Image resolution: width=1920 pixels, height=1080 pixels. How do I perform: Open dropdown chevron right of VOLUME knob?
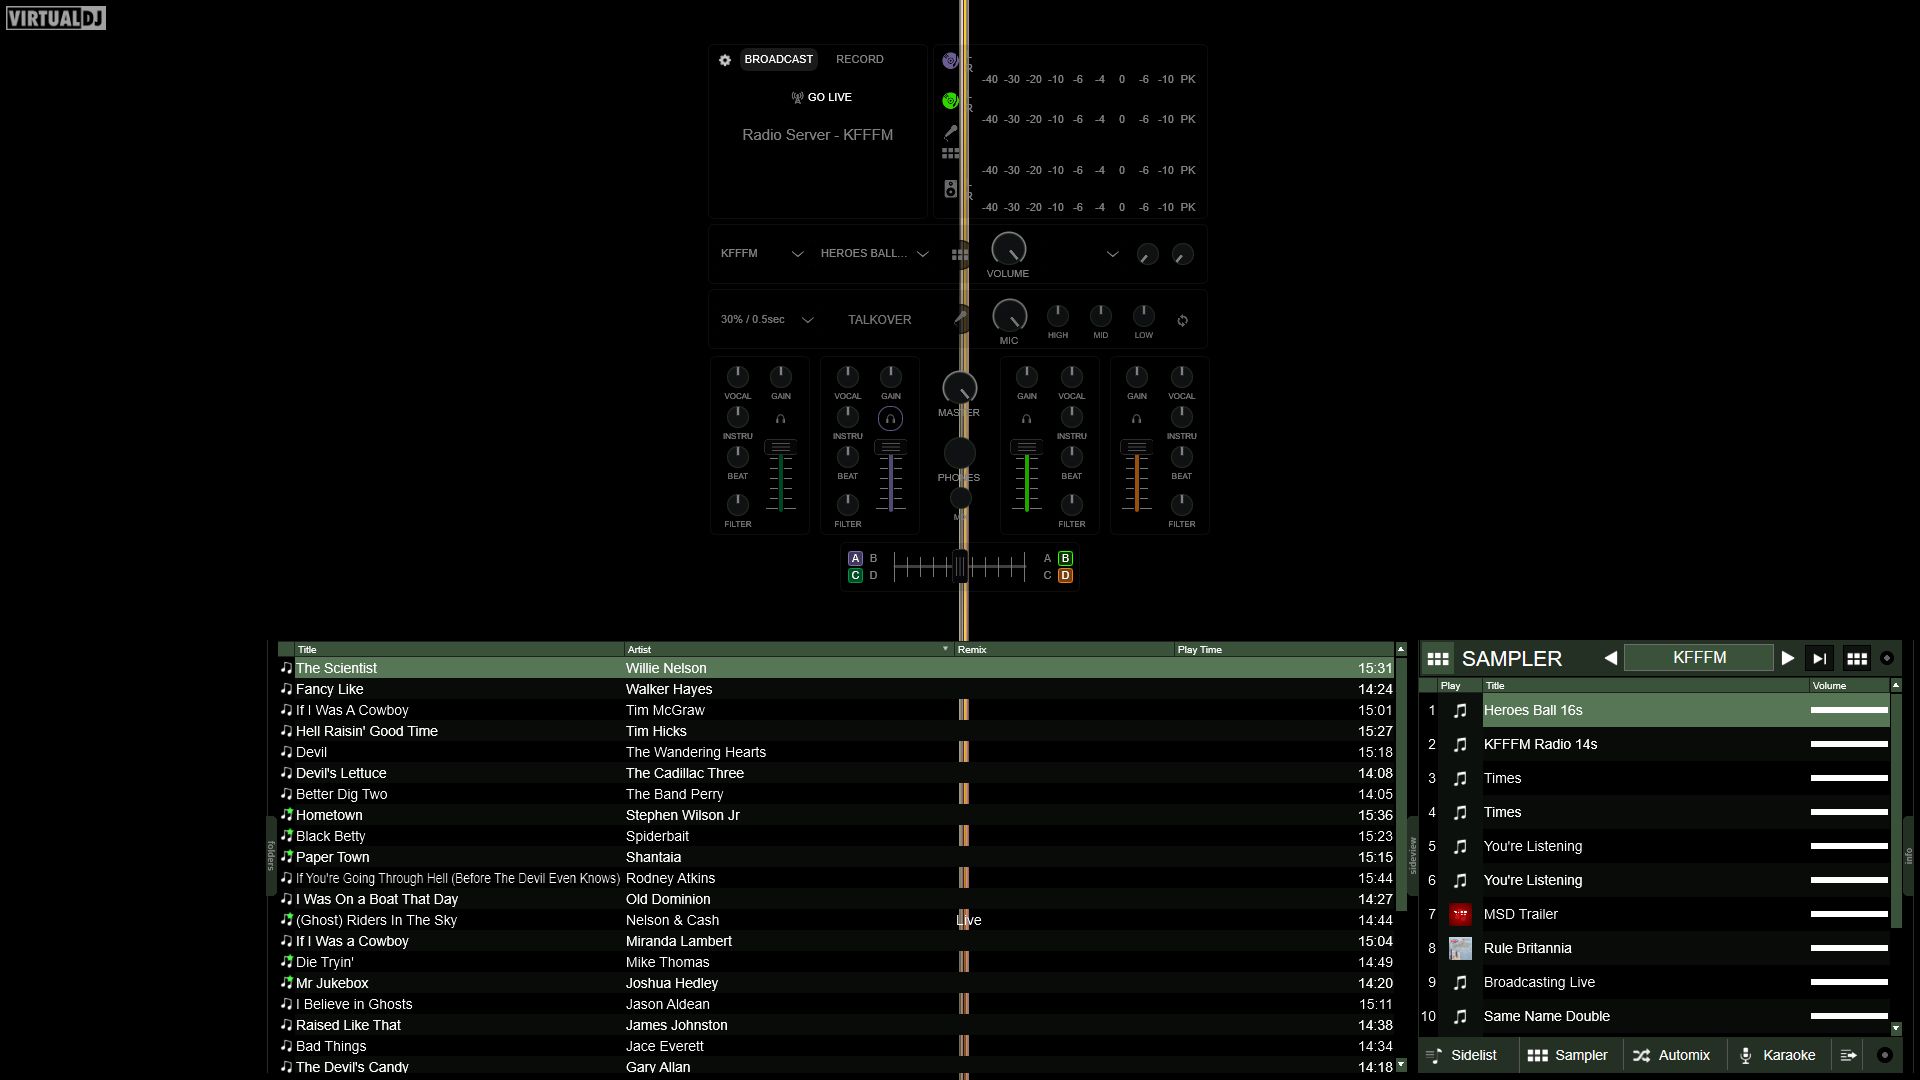[1112, 254]
